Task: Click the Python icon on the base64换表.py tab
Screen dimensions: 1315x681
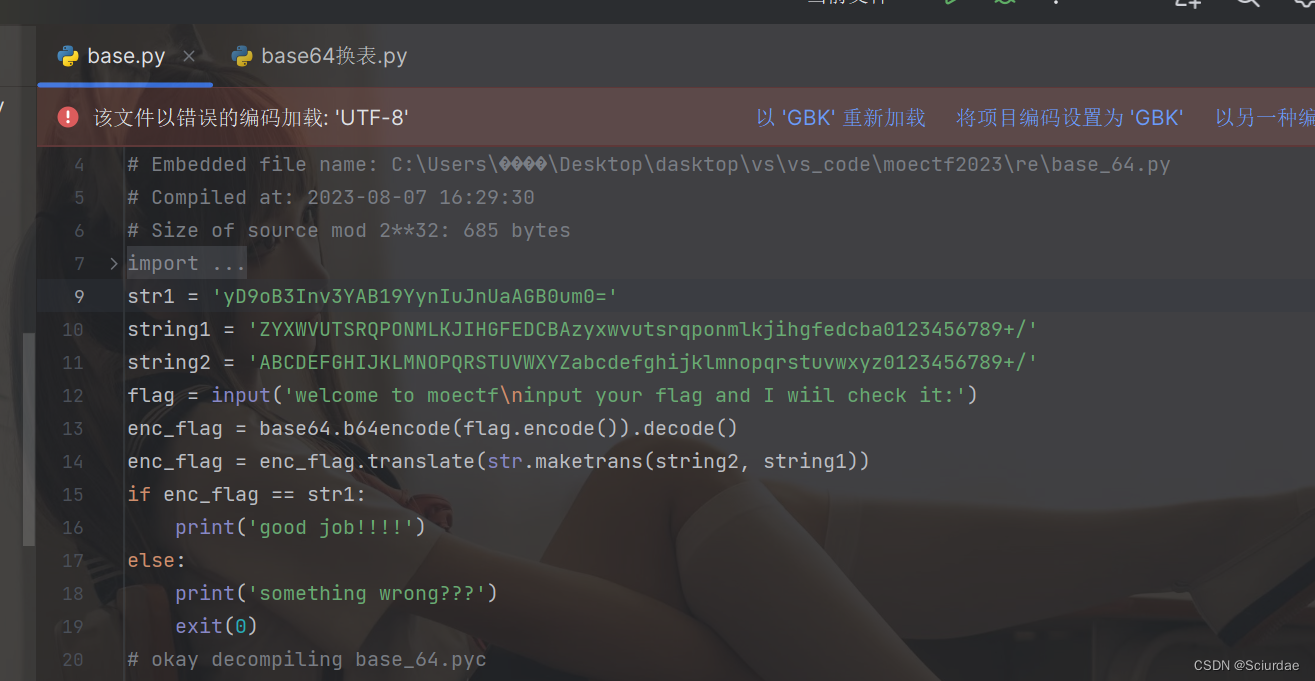Action: 243,56
